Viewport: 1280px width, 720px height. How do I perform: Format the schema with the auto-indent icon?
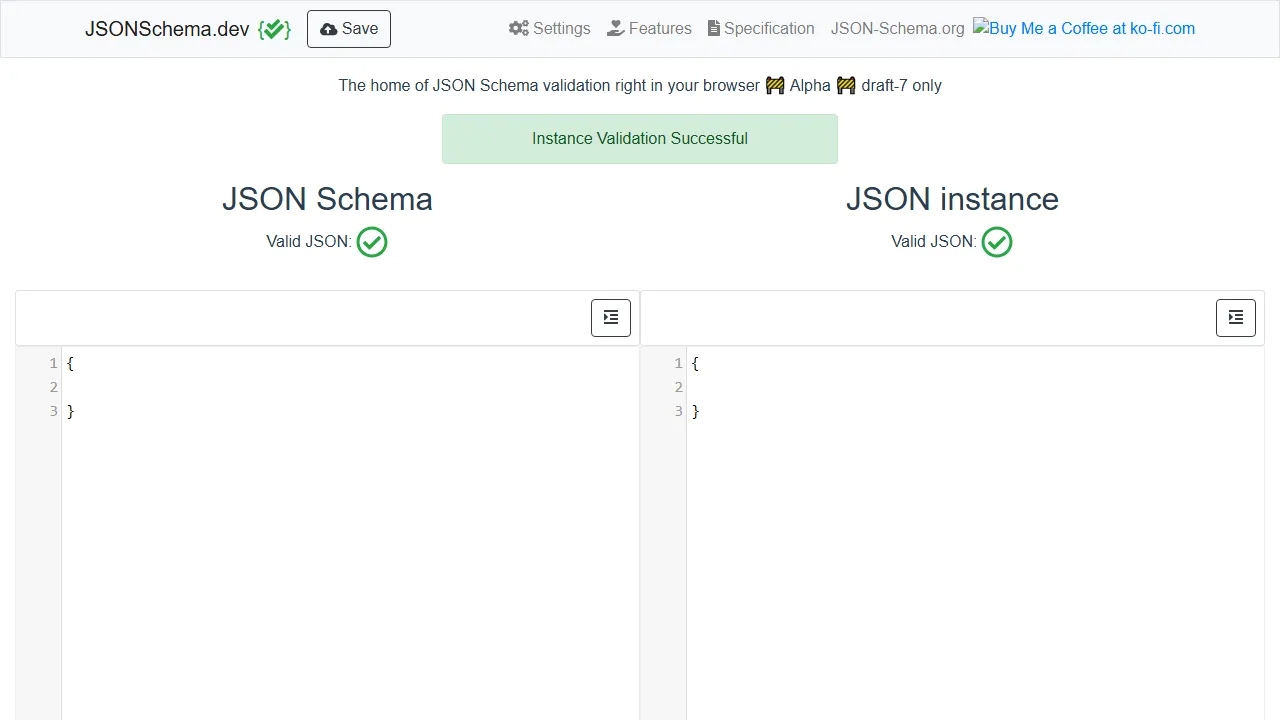(x=610, y=317)
